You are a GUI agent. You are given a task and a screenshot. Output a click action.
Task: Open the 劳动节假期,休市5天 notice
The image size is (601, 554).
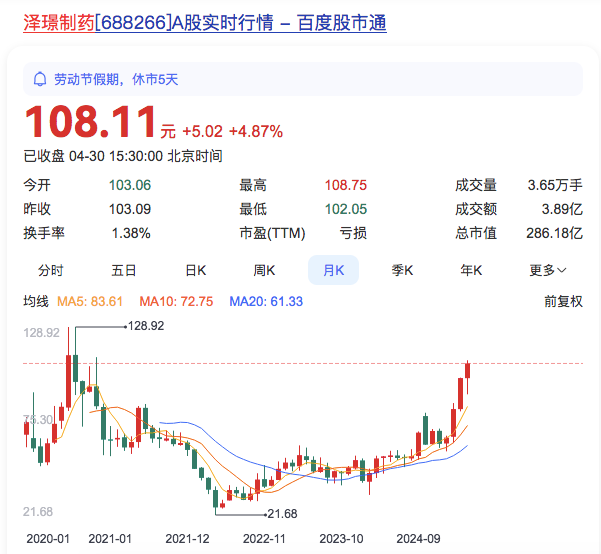[x=303, y=79]
